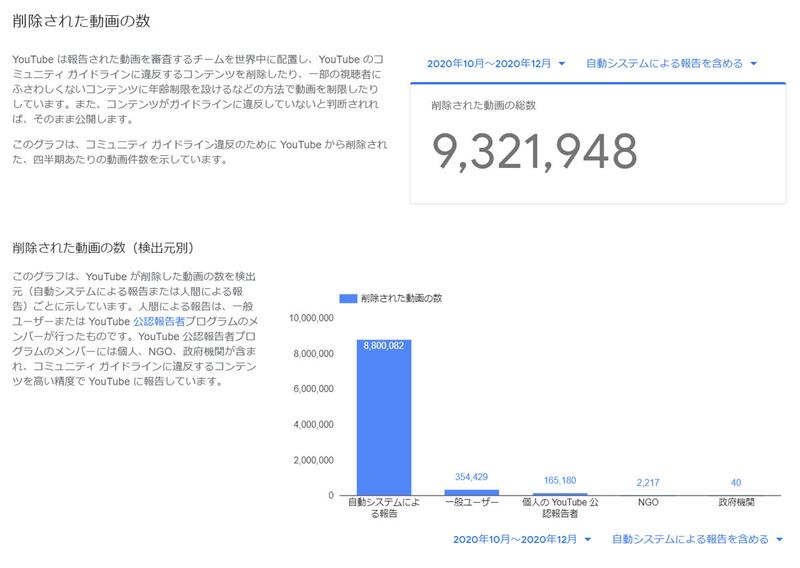The height and width of the screenshot is (568, 800).
Task: Click the 個人の YouTube 公認報告者 bar
Action: tap(560, 493)
